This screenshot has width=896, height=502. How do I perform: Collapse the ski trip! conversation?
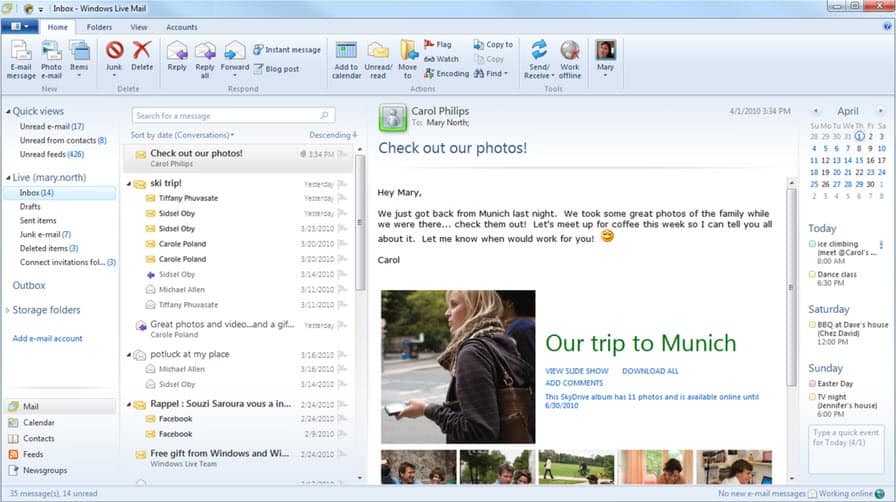tap(129, 184)
